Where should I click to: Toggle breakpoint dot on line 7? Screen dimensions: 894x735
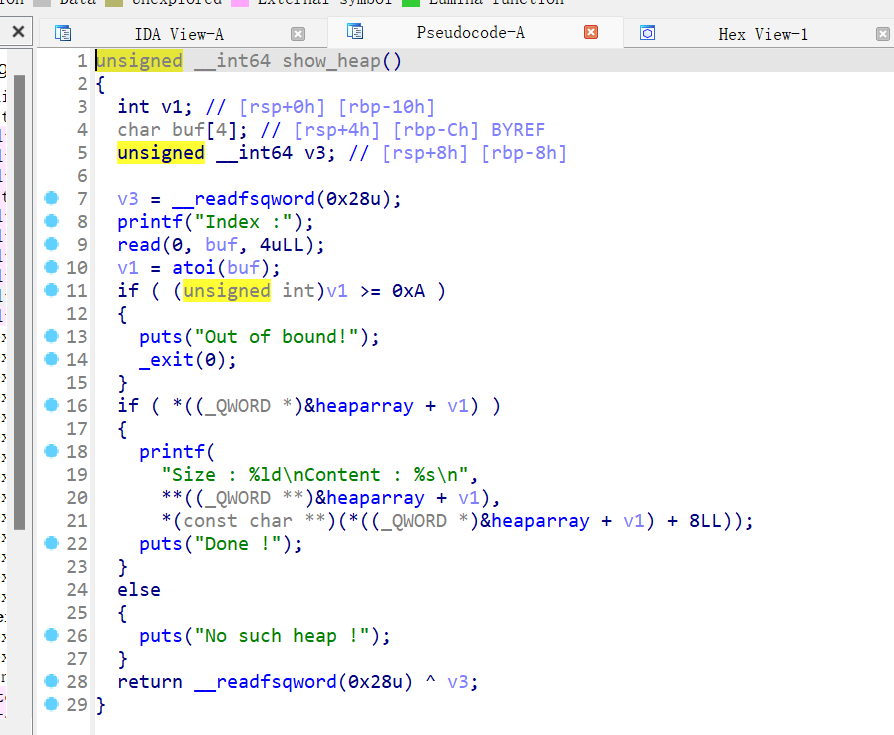click(52, 198)
